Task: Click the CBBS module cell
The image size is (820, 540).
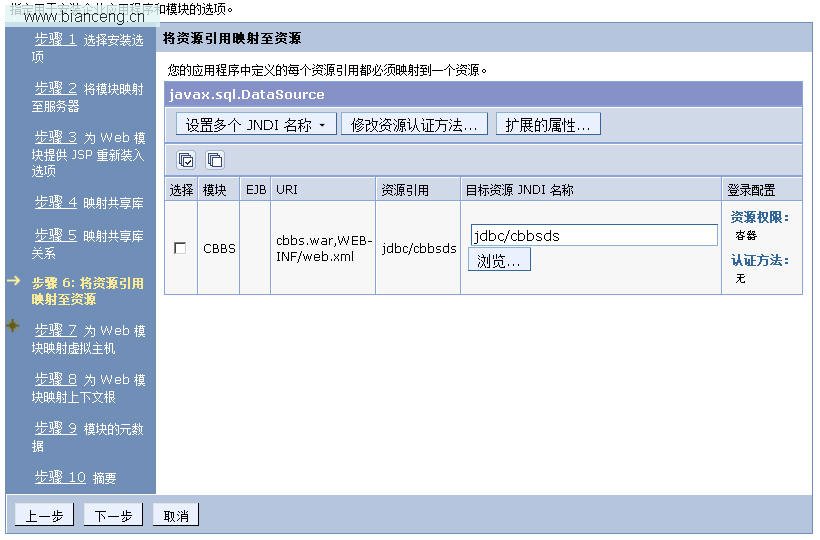Action: tap(219, 248)
